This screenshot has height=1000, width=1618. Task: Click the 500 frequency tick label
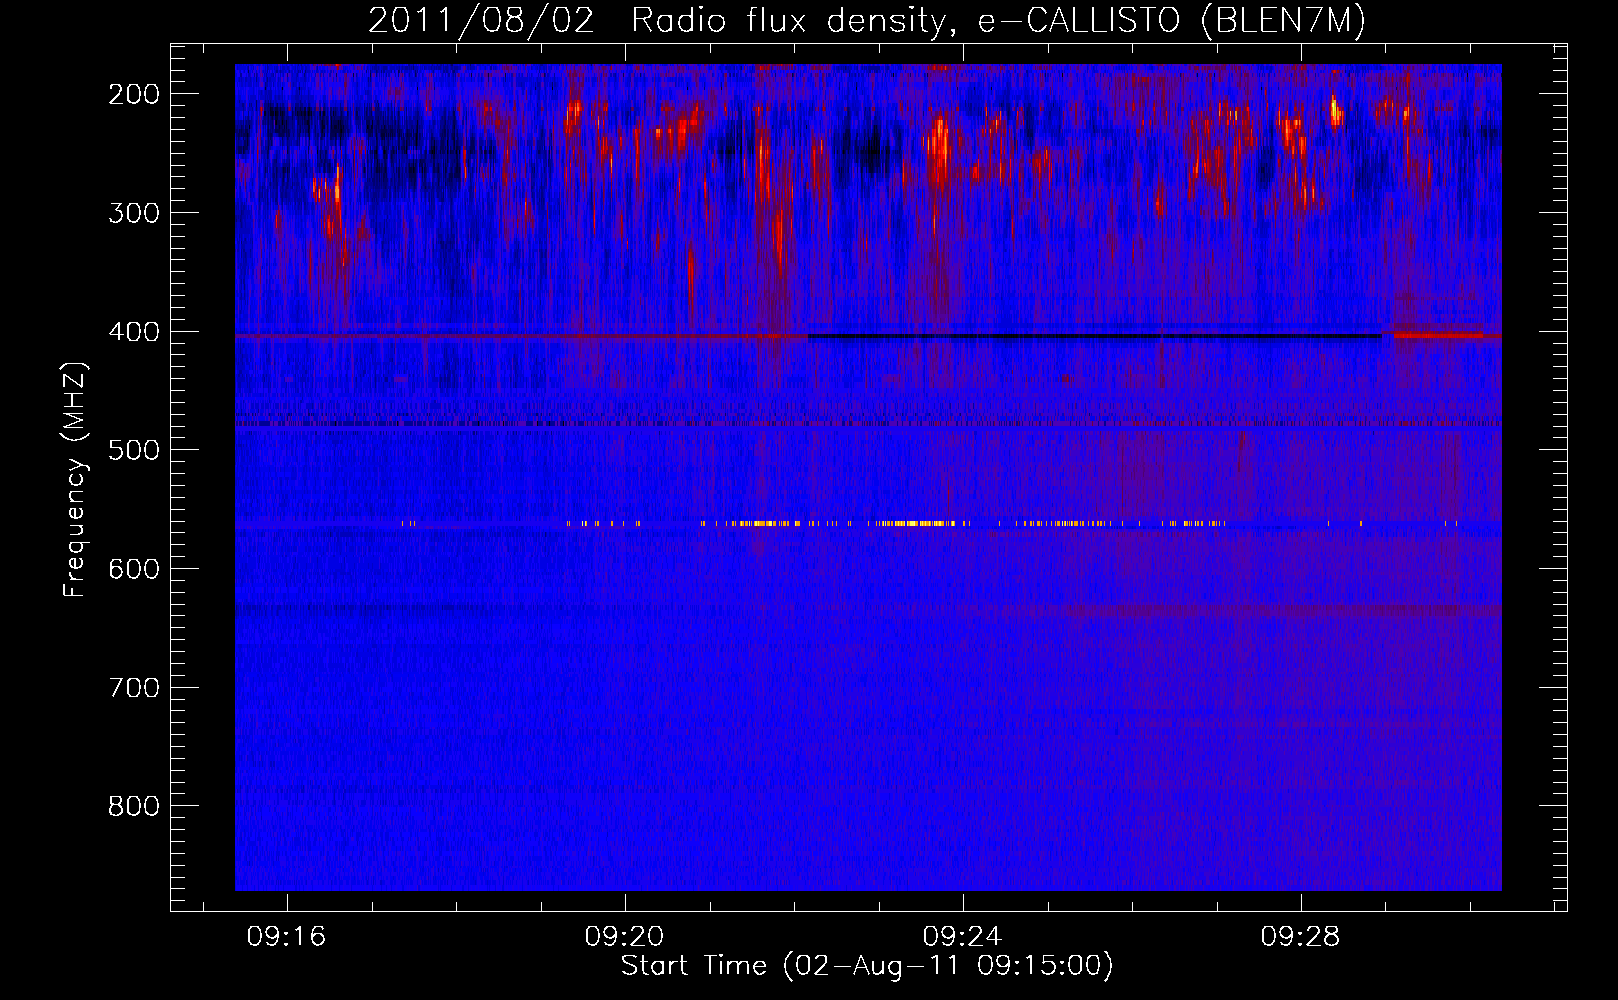click(134, 450)
